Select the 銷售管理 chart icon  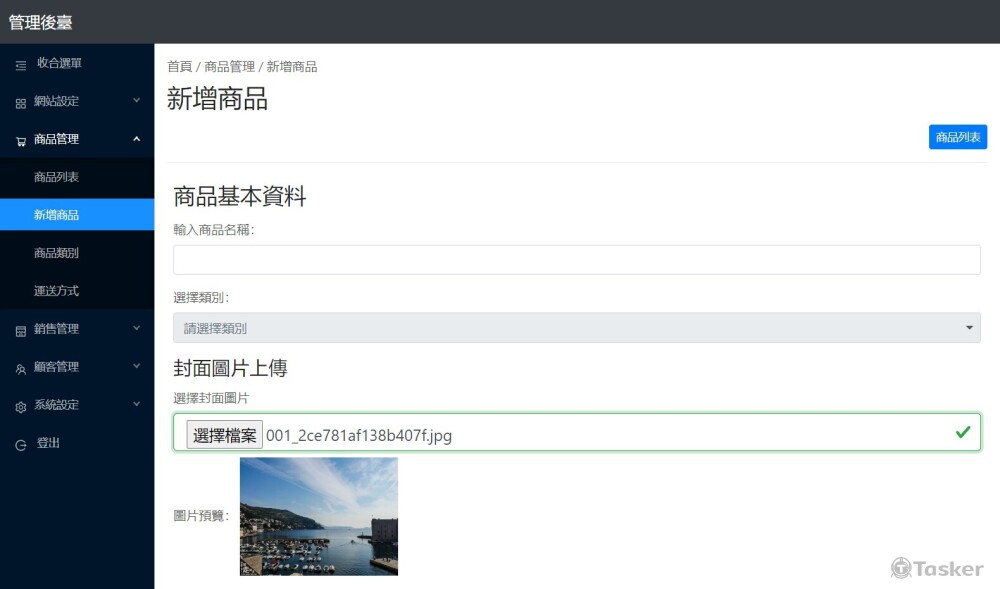(20, 329)
